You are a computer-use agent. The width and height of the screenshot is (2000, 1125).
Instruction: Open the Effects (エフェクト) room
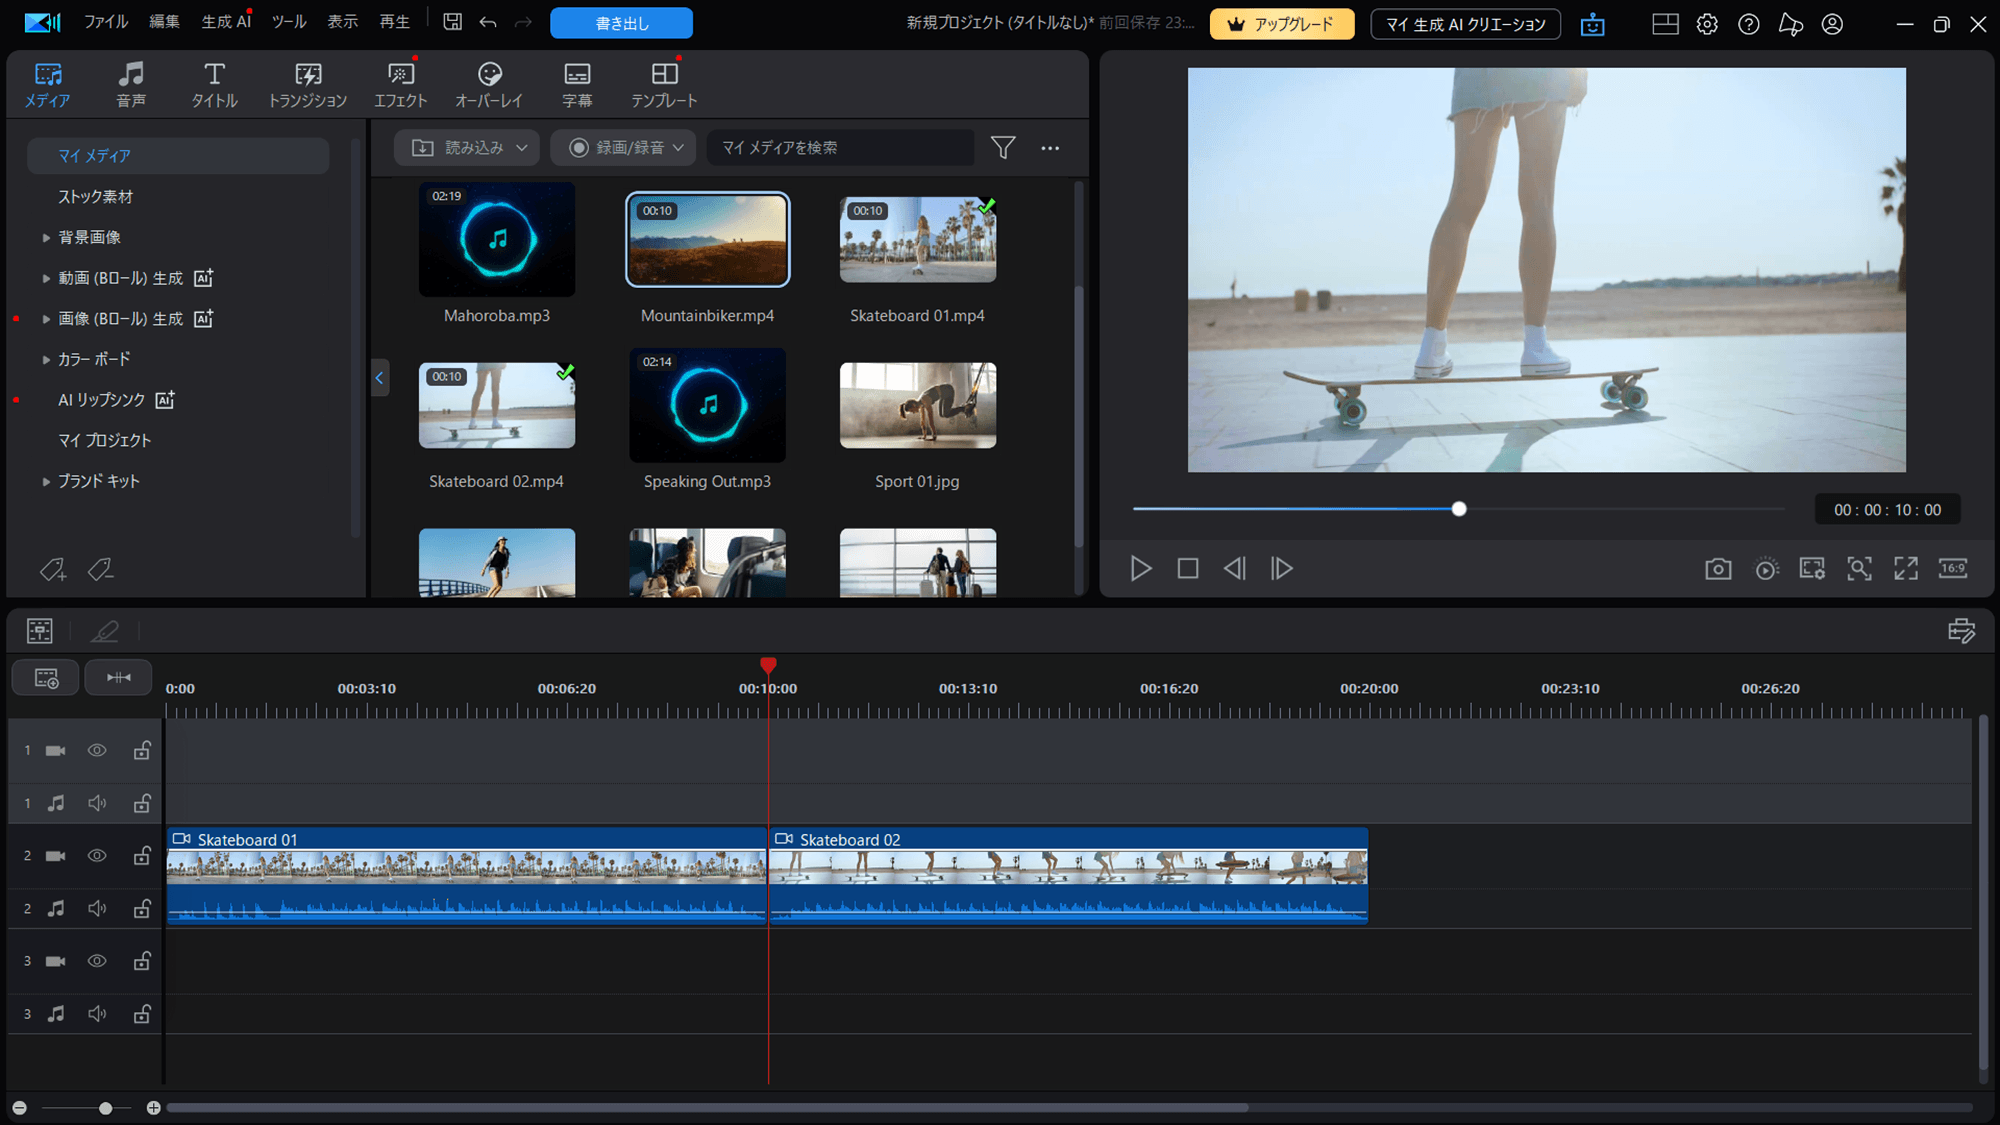(400, 84)
